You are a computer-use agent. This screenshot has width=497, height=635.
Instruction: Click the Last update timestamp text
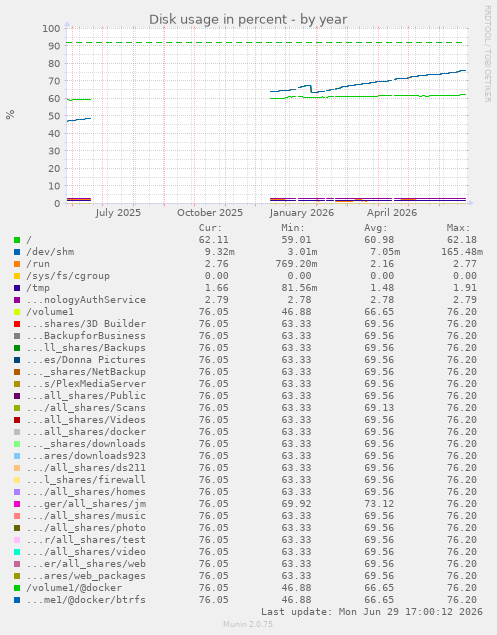[372, 612]
